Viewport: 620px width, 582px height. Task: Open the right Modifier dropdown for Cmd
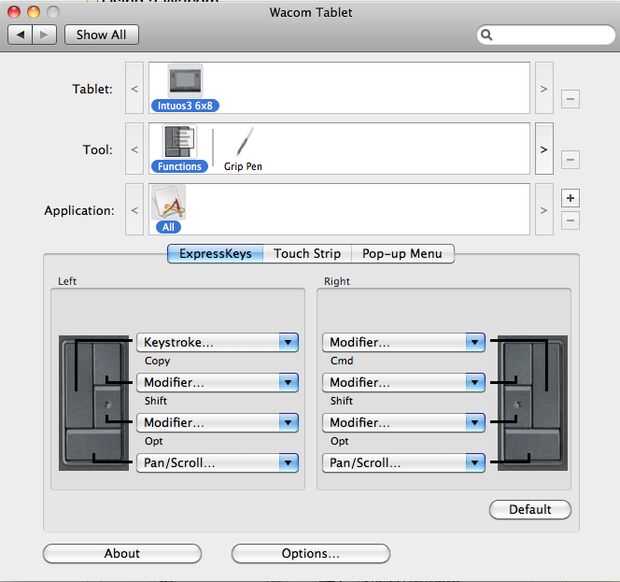tap(404, 342)
